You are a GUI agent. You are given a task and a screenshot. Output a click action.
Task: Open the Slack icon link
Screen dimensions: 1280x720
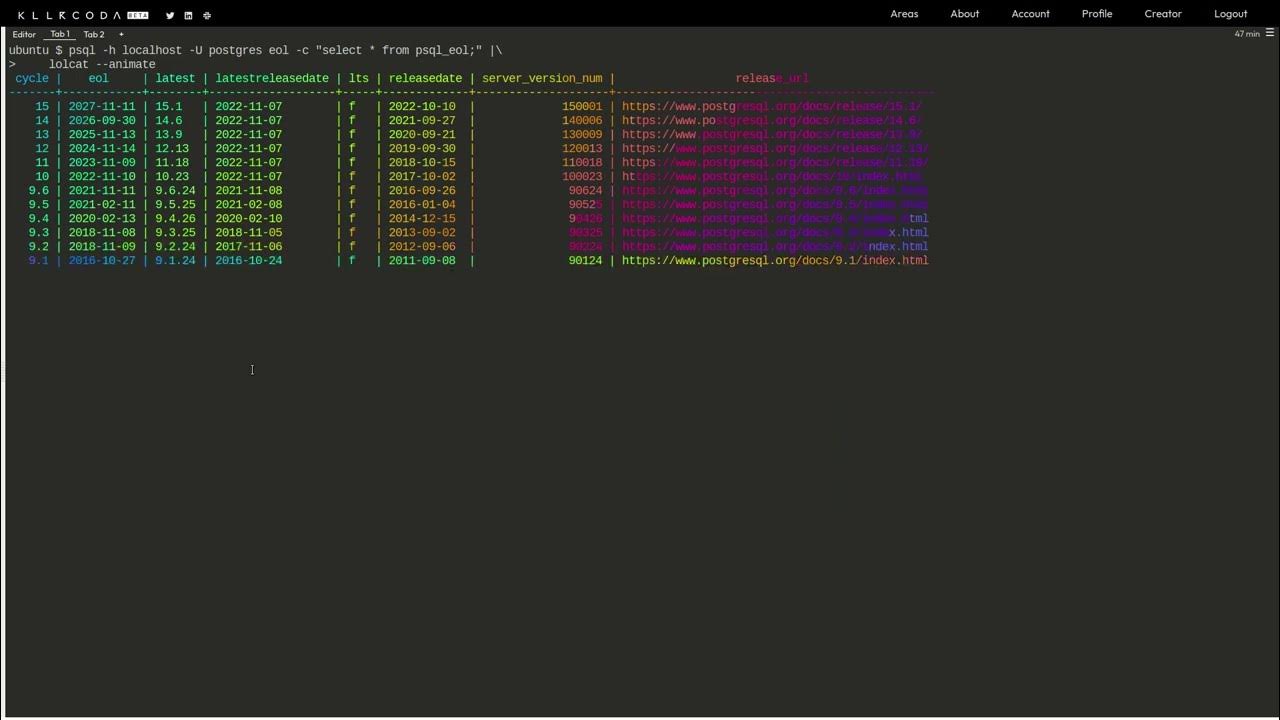207,15
